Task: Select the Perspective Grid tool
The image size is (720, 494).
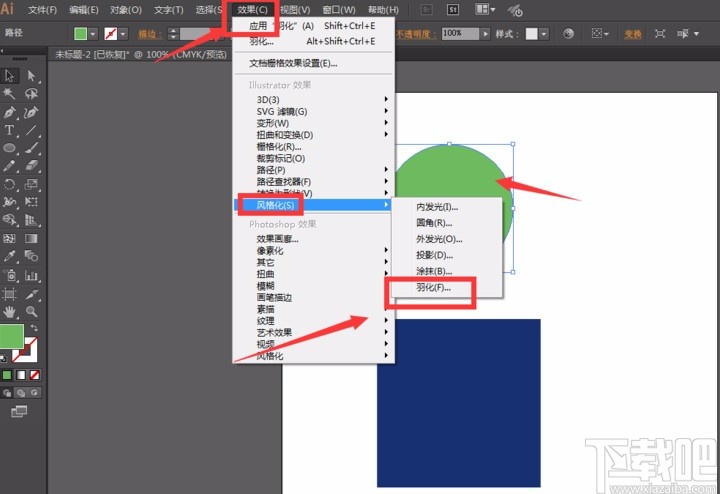Action: coord(31,220)
